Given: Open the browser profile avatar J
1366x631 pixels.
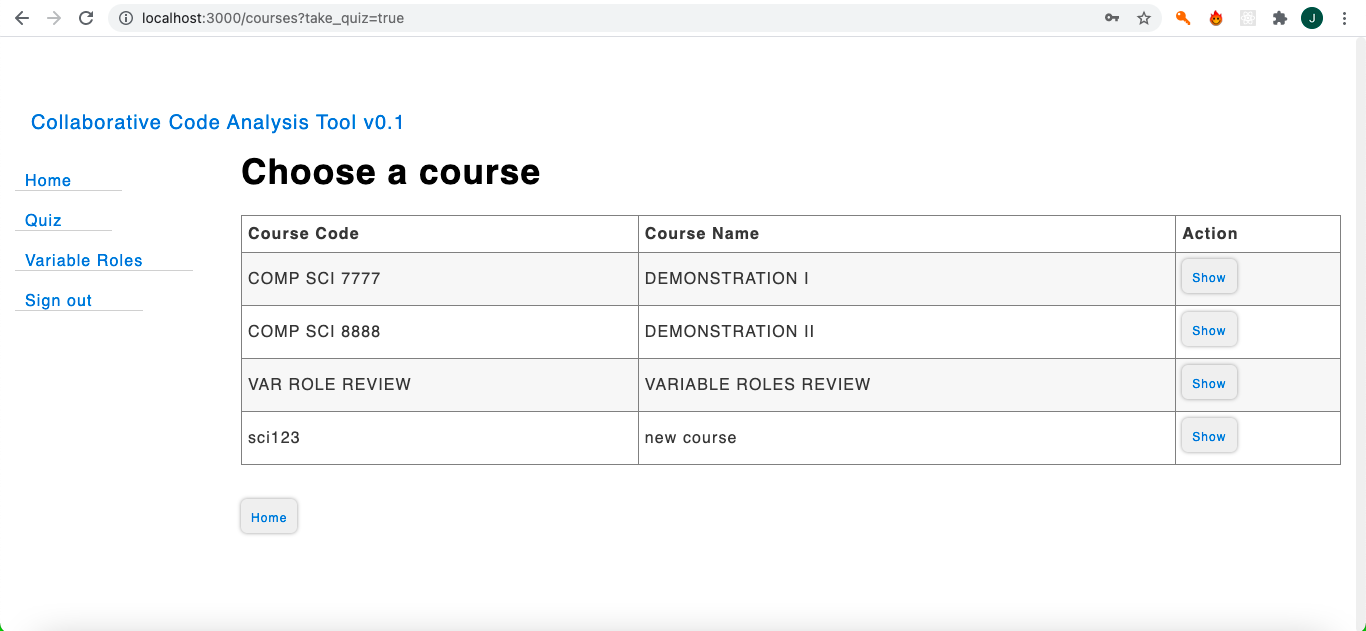Looking at the screenshot, I should point(1311,17).
